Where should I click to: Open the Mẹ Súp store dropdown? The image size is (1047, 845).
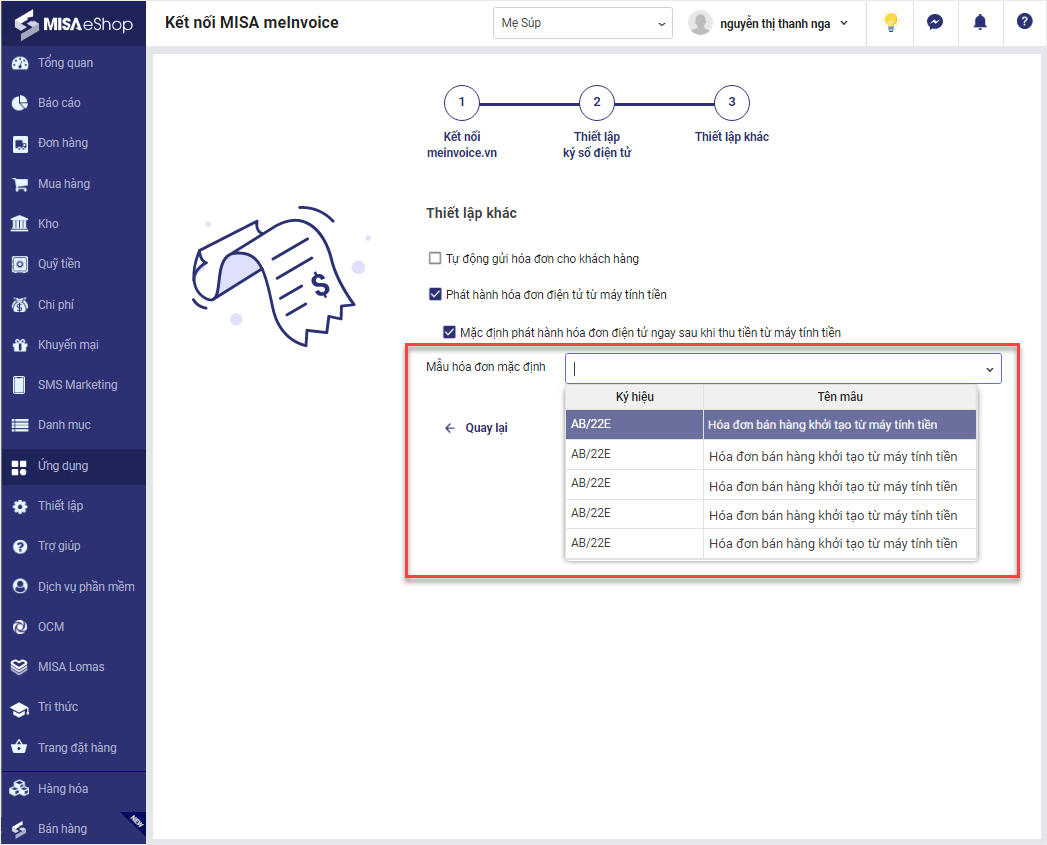pyautogui.click(x=582, y=23)
